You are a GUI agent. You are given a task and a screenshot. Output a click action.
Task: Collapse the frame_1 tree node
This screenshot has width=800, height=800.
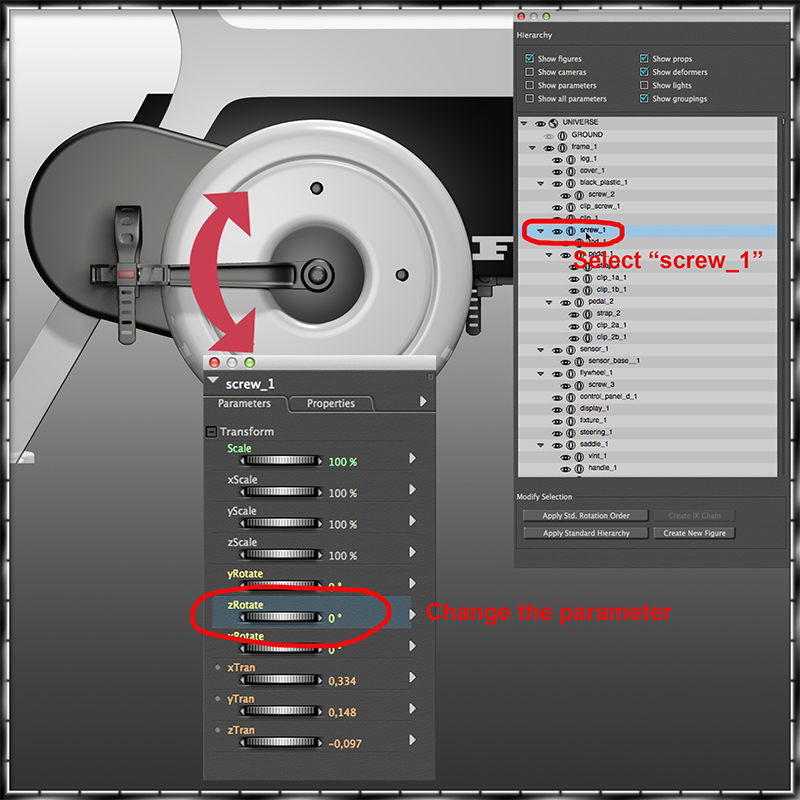point(532,147)
